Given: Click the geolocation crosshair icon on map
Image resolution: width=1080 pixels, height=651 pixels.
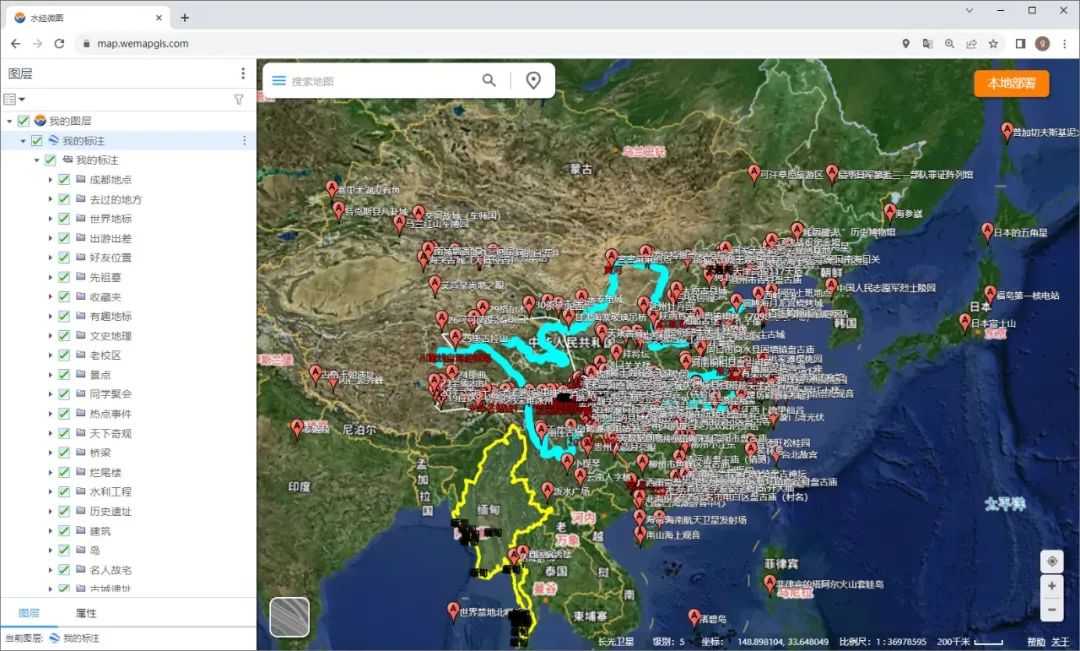Looking at the screenshot, I should click(x=1052, y=562).
